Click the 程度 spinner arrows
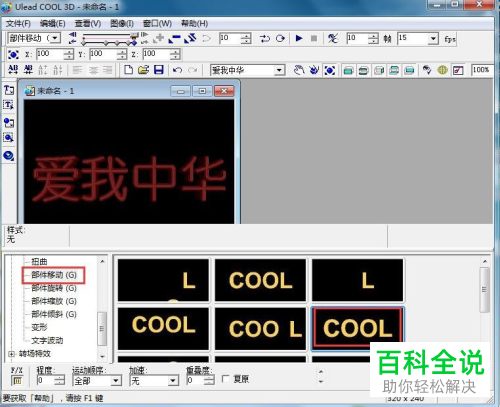500x407 pixels. (60, 380)
